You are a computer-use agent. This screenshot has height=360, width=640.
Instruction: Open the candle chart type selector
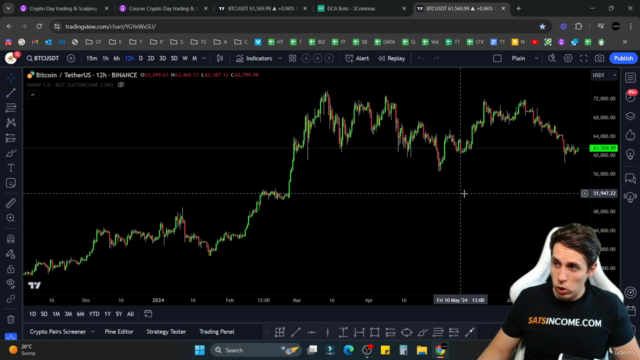pyautogui.click(x=220, y=58)
